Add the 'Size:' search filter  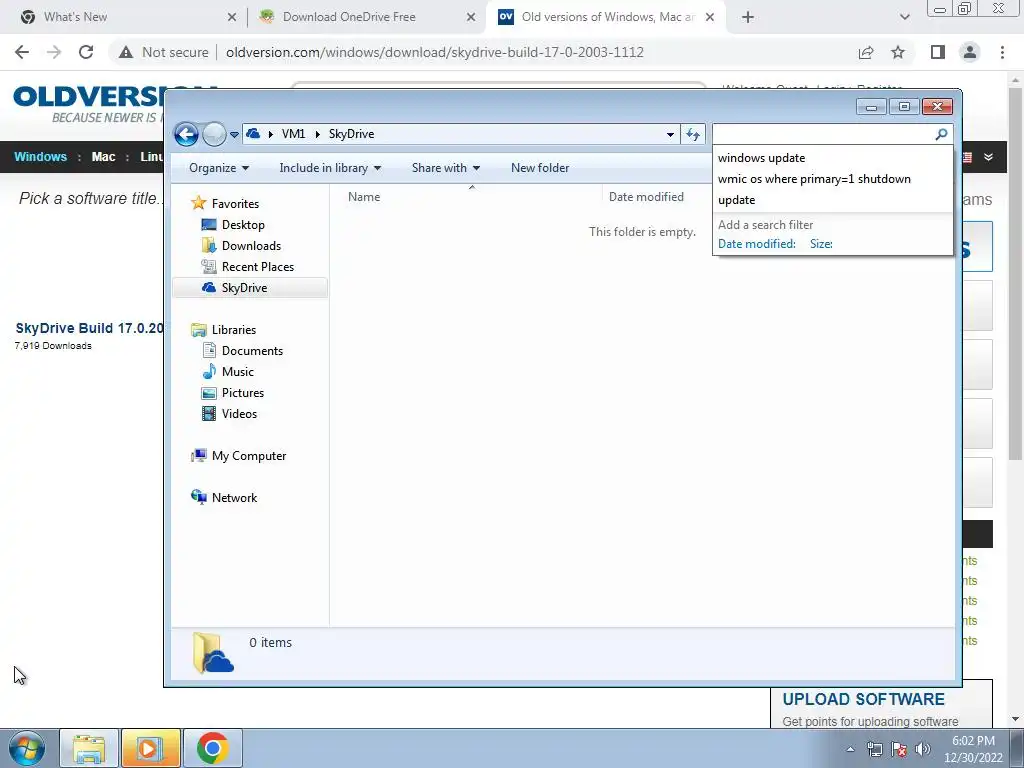point(821,244)
